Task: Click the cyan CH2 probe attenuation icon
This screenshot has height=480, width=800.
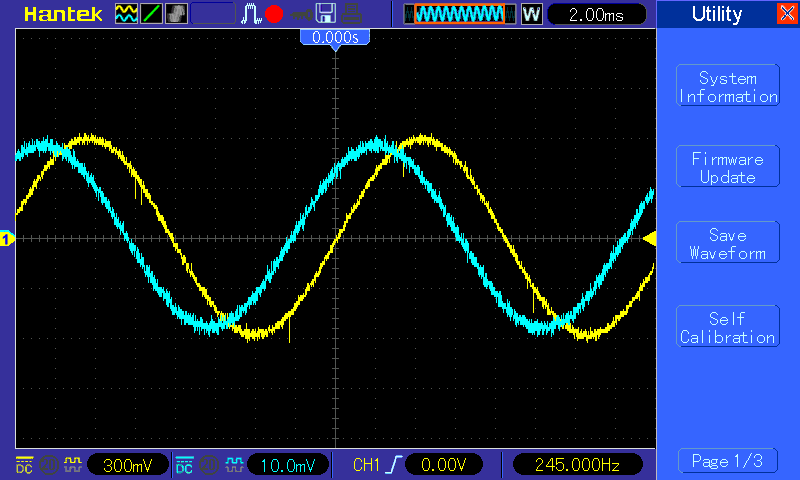Action: pyautogui.click(x=234, y=465)
